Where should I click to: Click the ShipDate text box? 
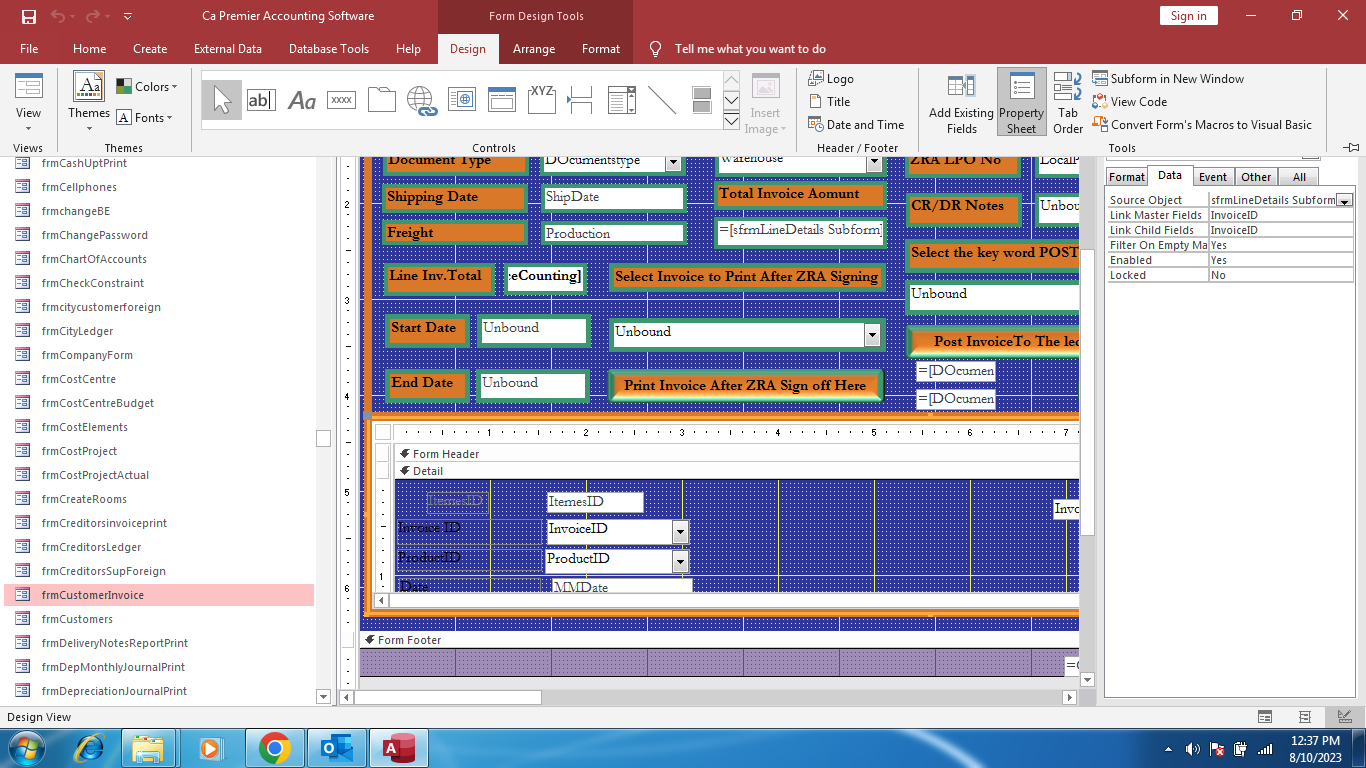coord(613,197)
